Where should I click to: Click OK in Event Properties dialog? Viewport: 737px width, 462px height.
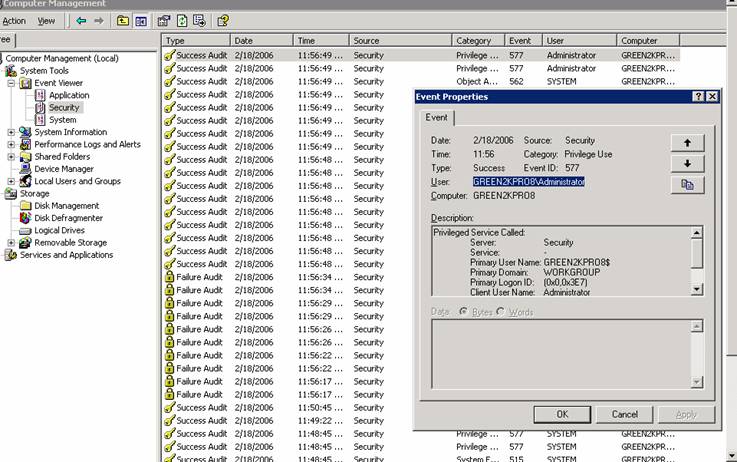tap(562, 414)
